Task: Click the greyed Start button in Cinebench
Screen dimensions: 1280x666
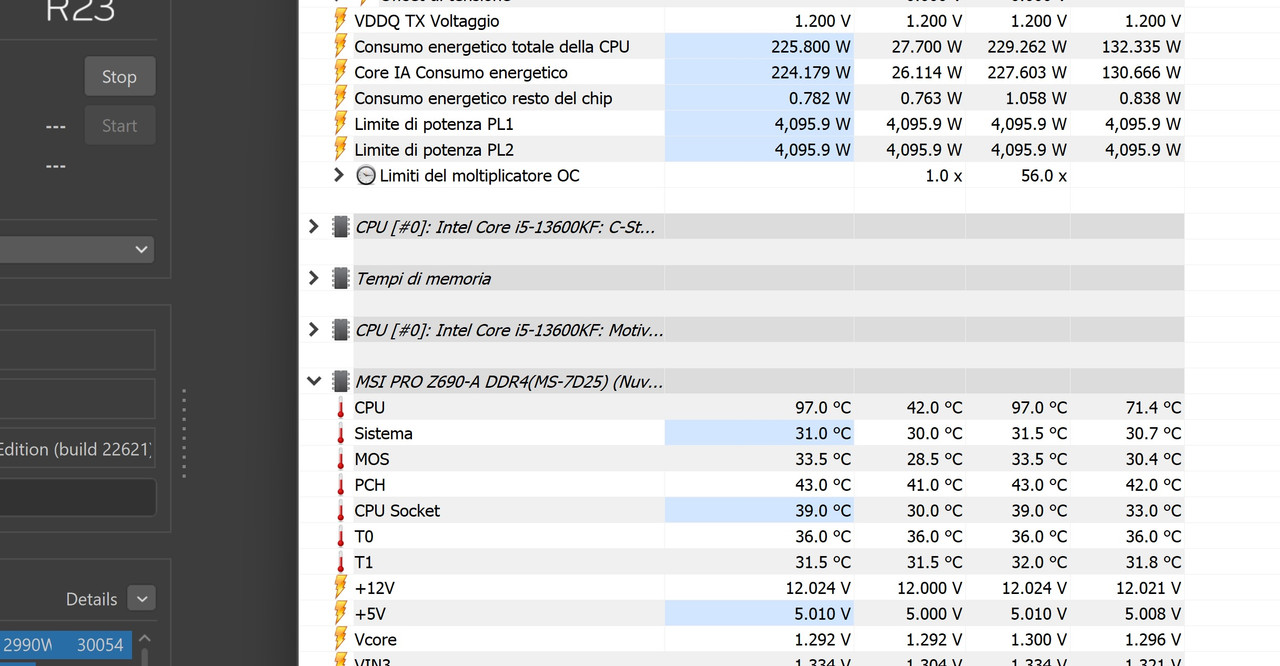Action: point(119,126)
